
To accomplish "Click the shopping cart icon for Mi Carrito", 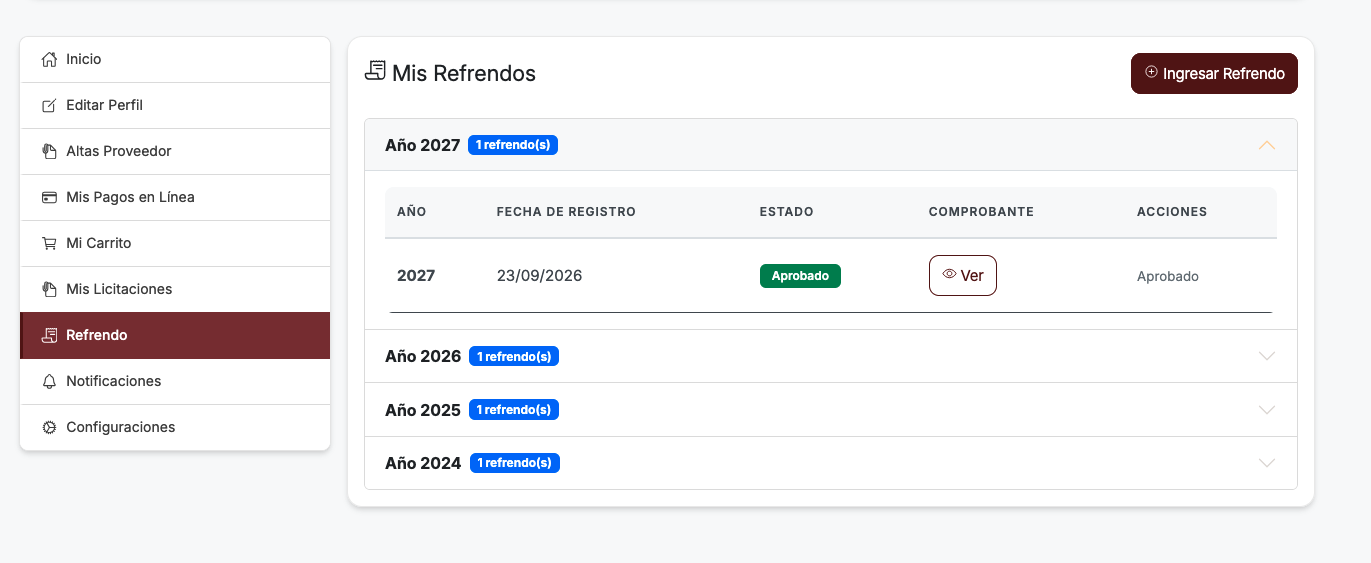I will point(49,244).
